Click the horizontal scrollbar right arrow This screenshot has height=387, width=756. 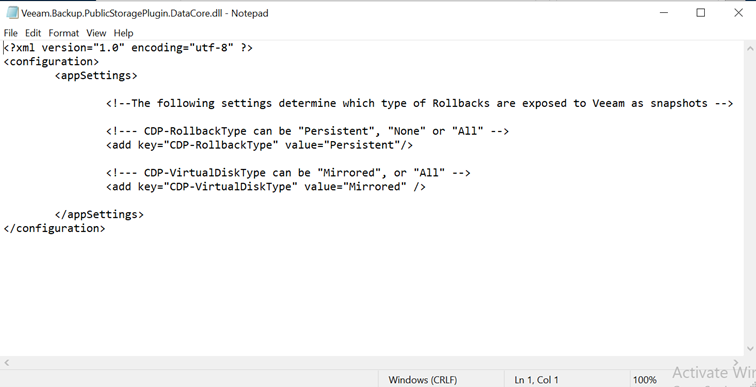pos(736,362)
